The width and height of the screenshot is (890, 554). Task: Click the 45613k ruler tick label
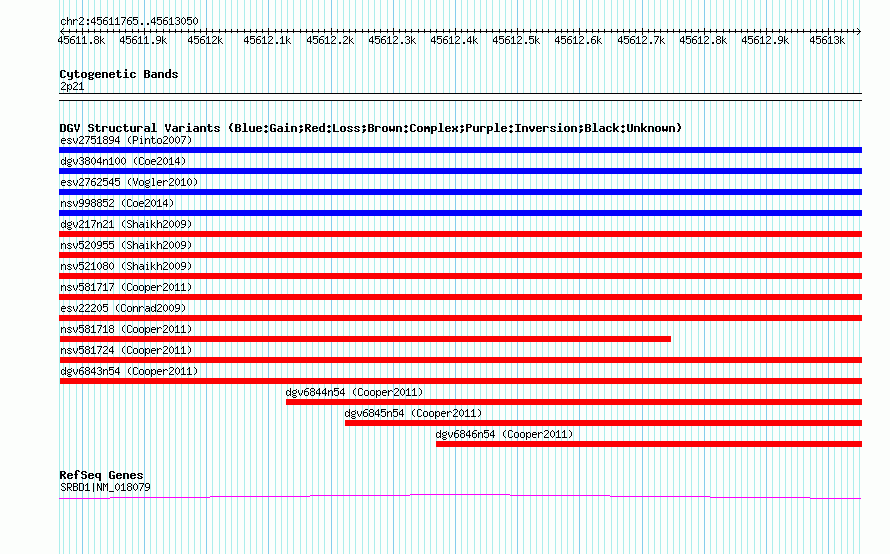coord(827,40)
